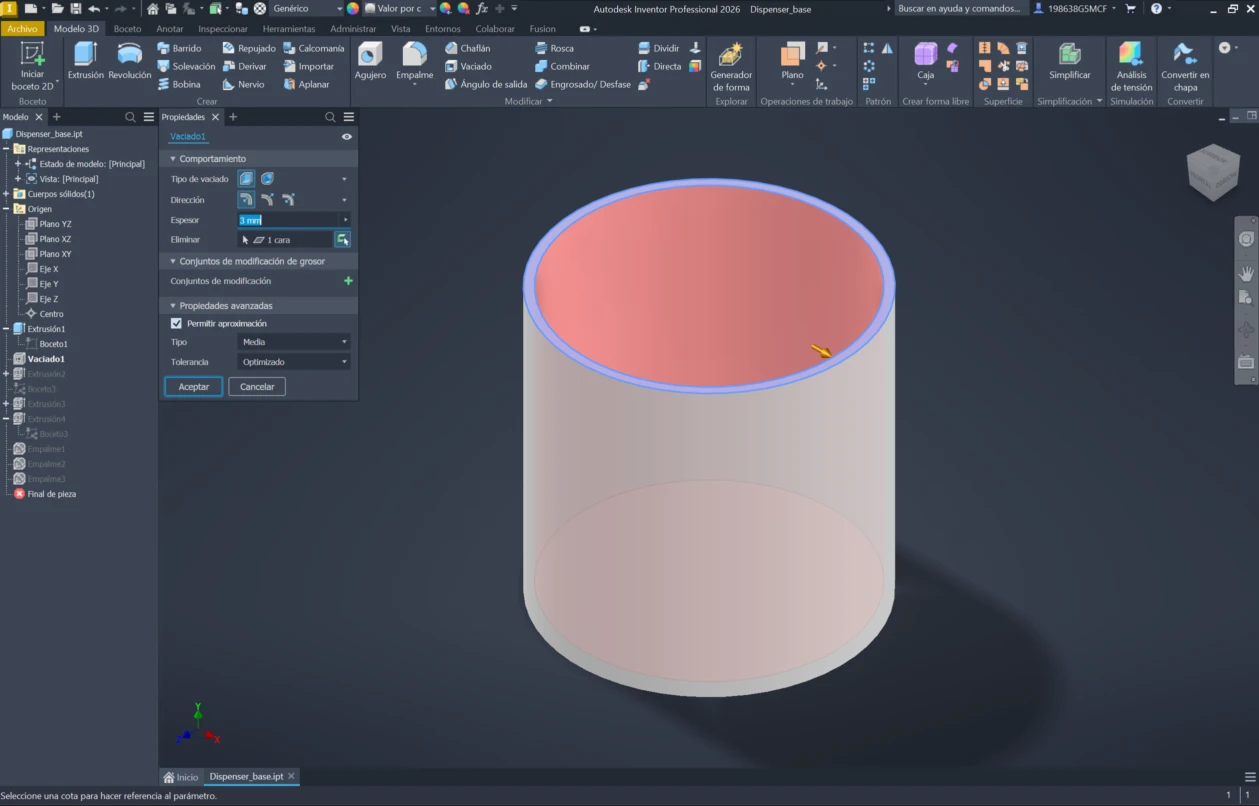Toggle the Permitir aproximación checkbox
The image size is (1259, 806).
[177, 324]
